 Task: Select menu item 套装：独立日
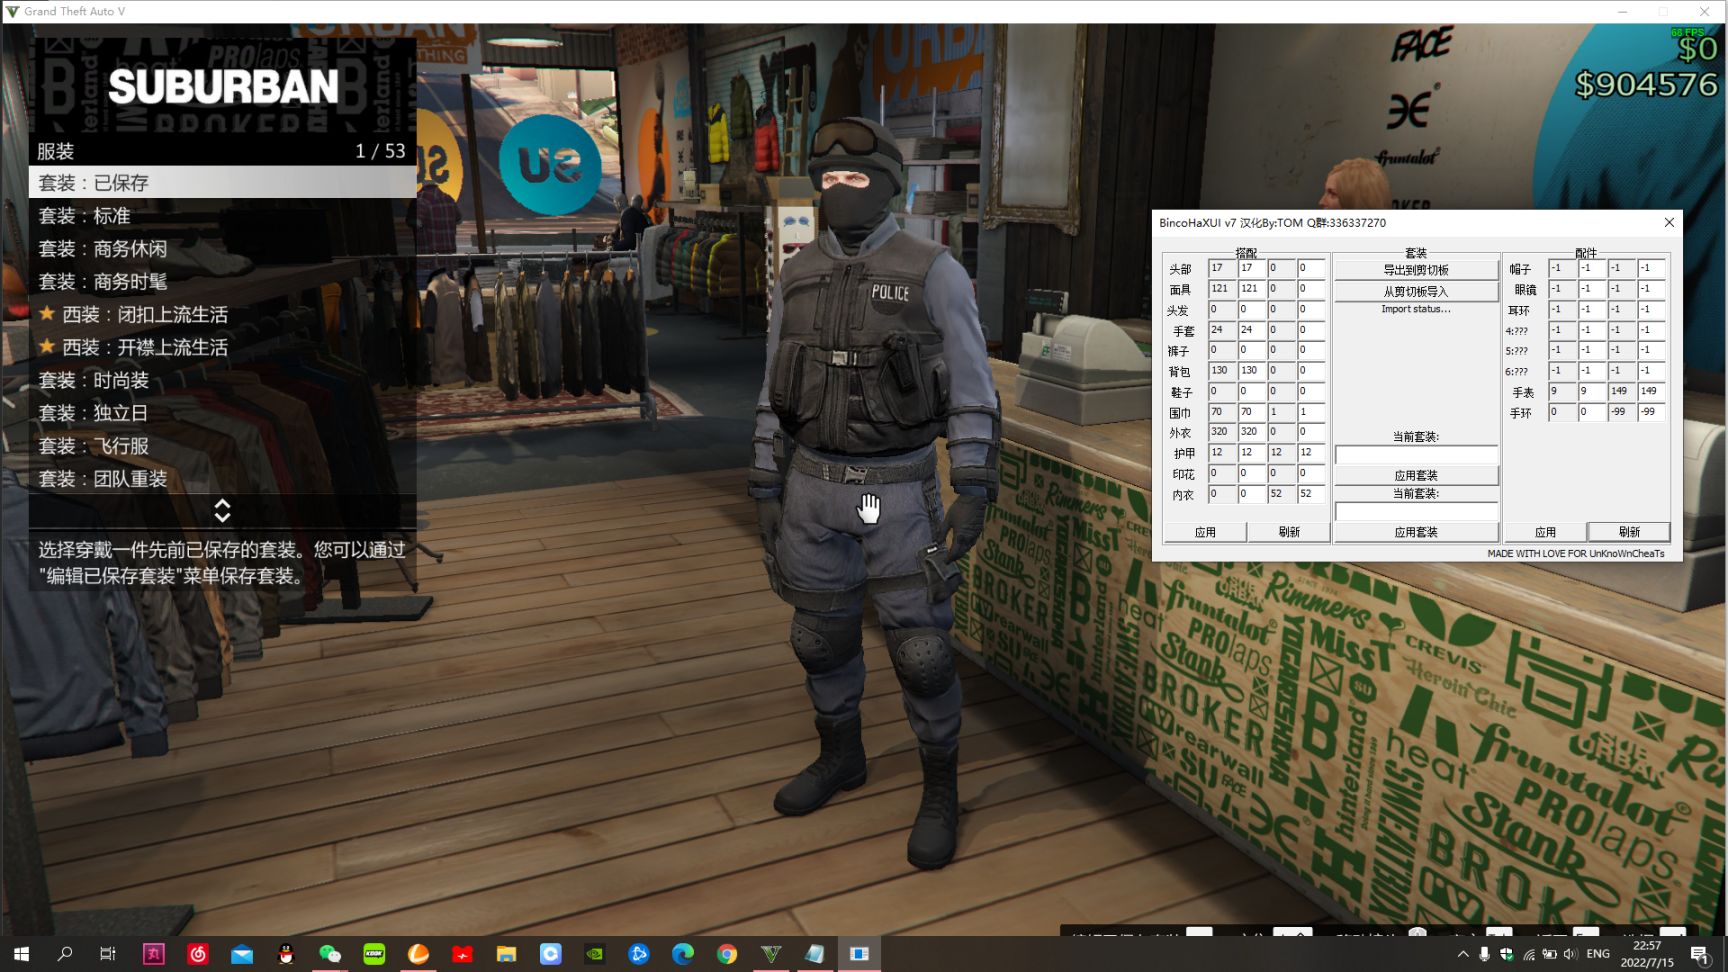(222, 413)
